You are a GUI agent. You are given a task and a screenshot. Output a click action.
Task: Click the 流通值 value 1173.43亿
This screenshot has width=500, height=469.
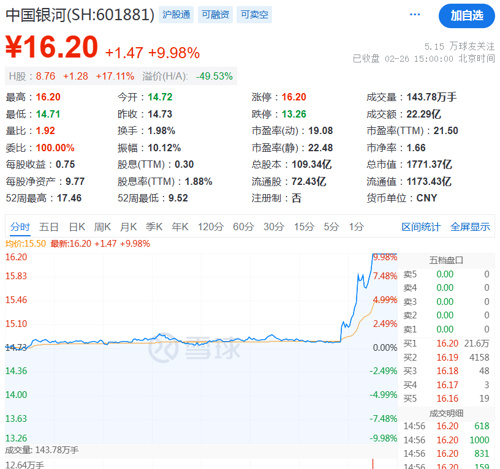coord(429,182)
